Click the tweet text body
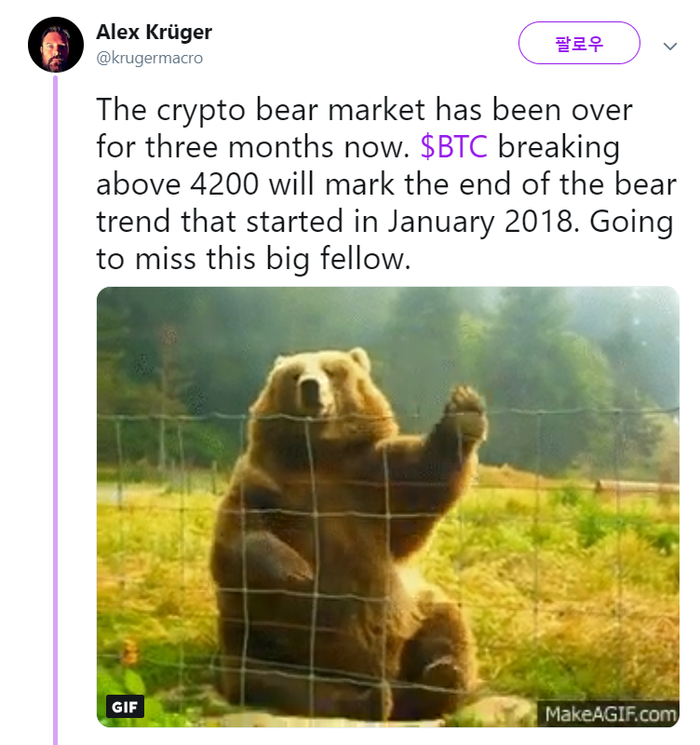The width and height of the screenshot is (700, 745). tap(386, 183)
